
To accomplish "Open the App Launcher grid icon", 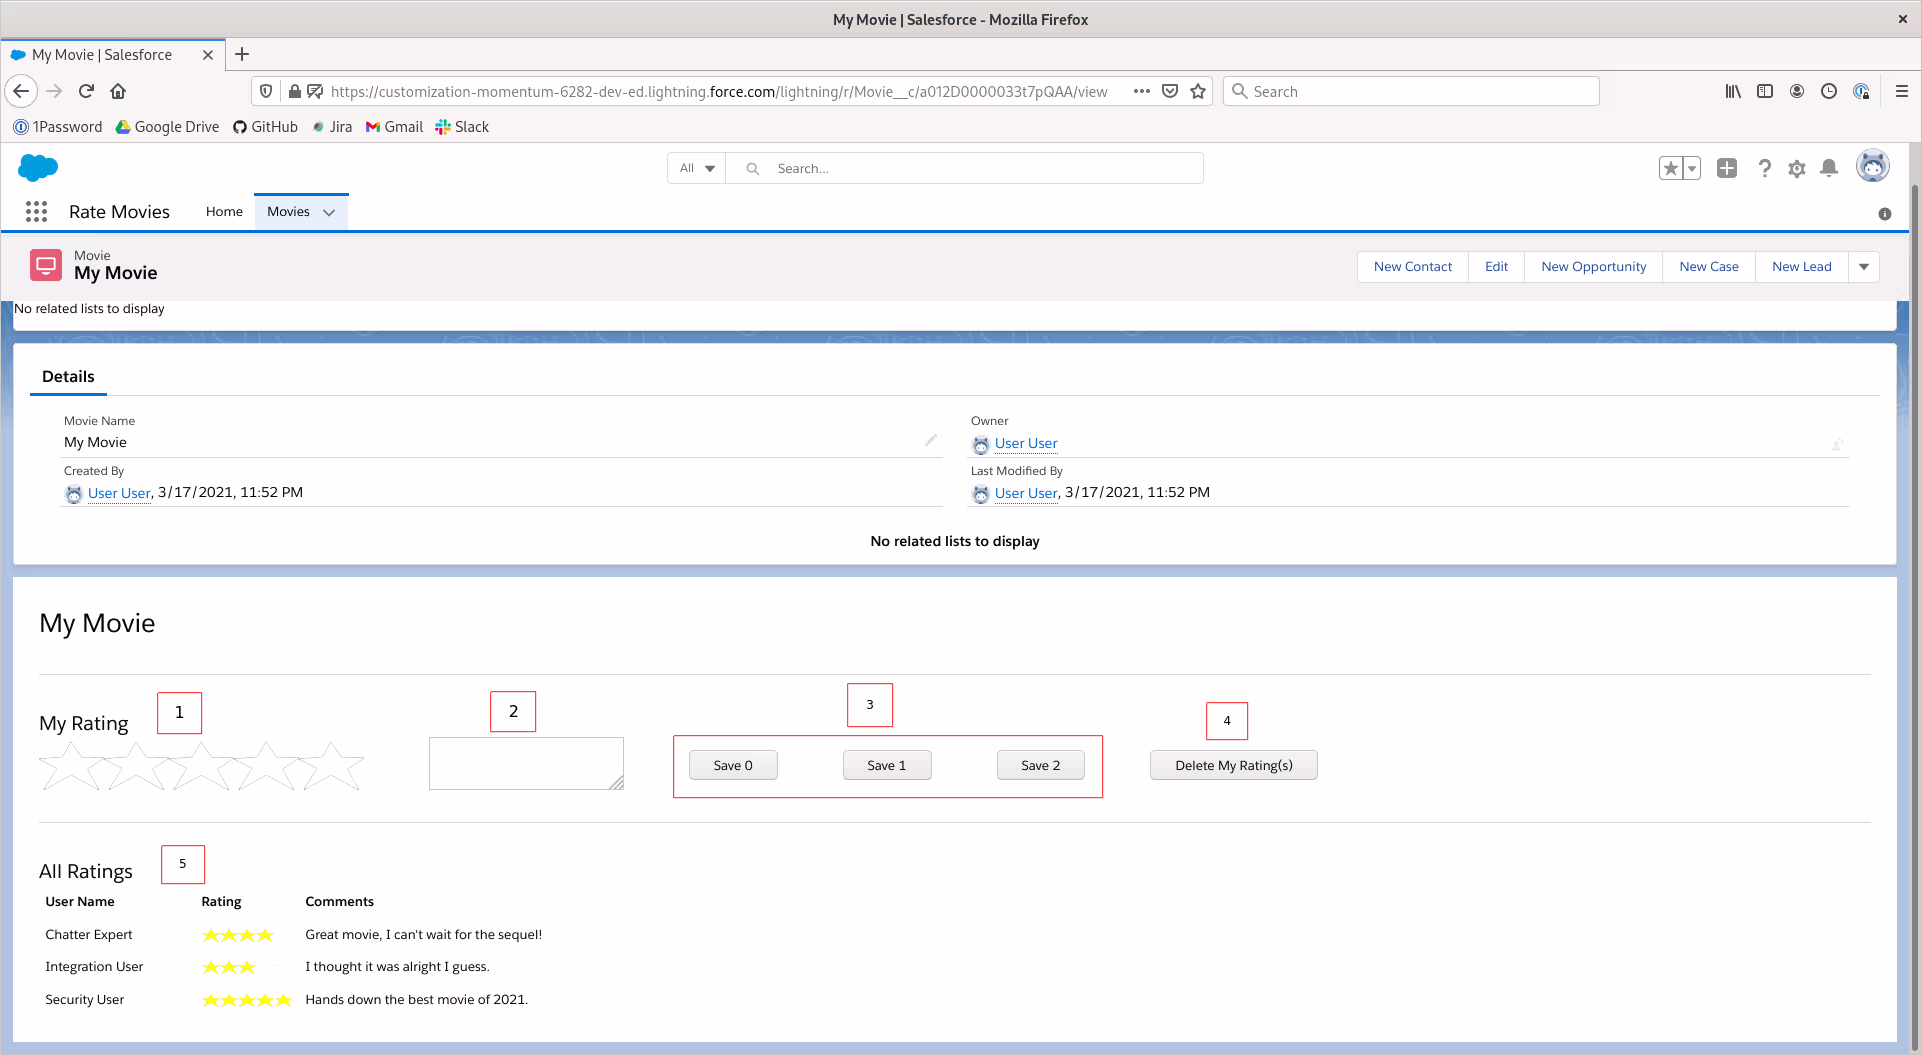I will 37,211.
